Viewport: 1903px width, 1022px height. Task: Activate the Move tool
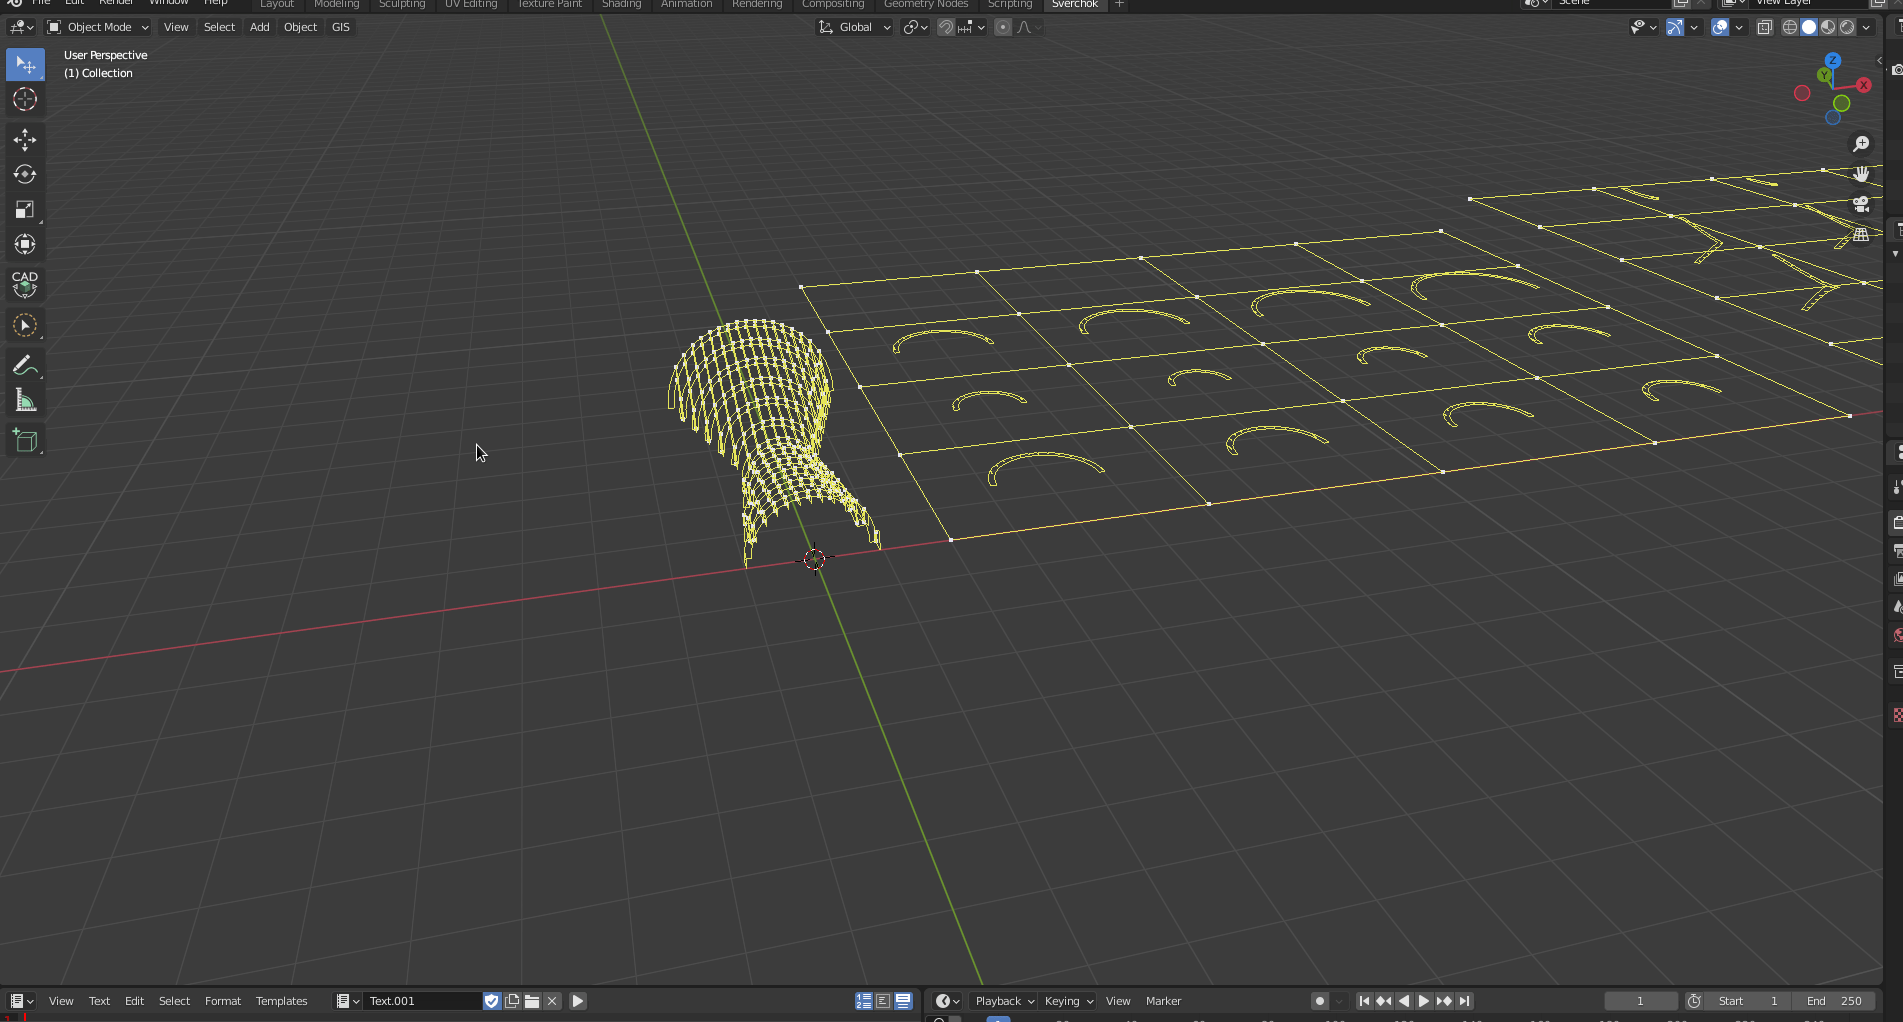pos(25,140)
